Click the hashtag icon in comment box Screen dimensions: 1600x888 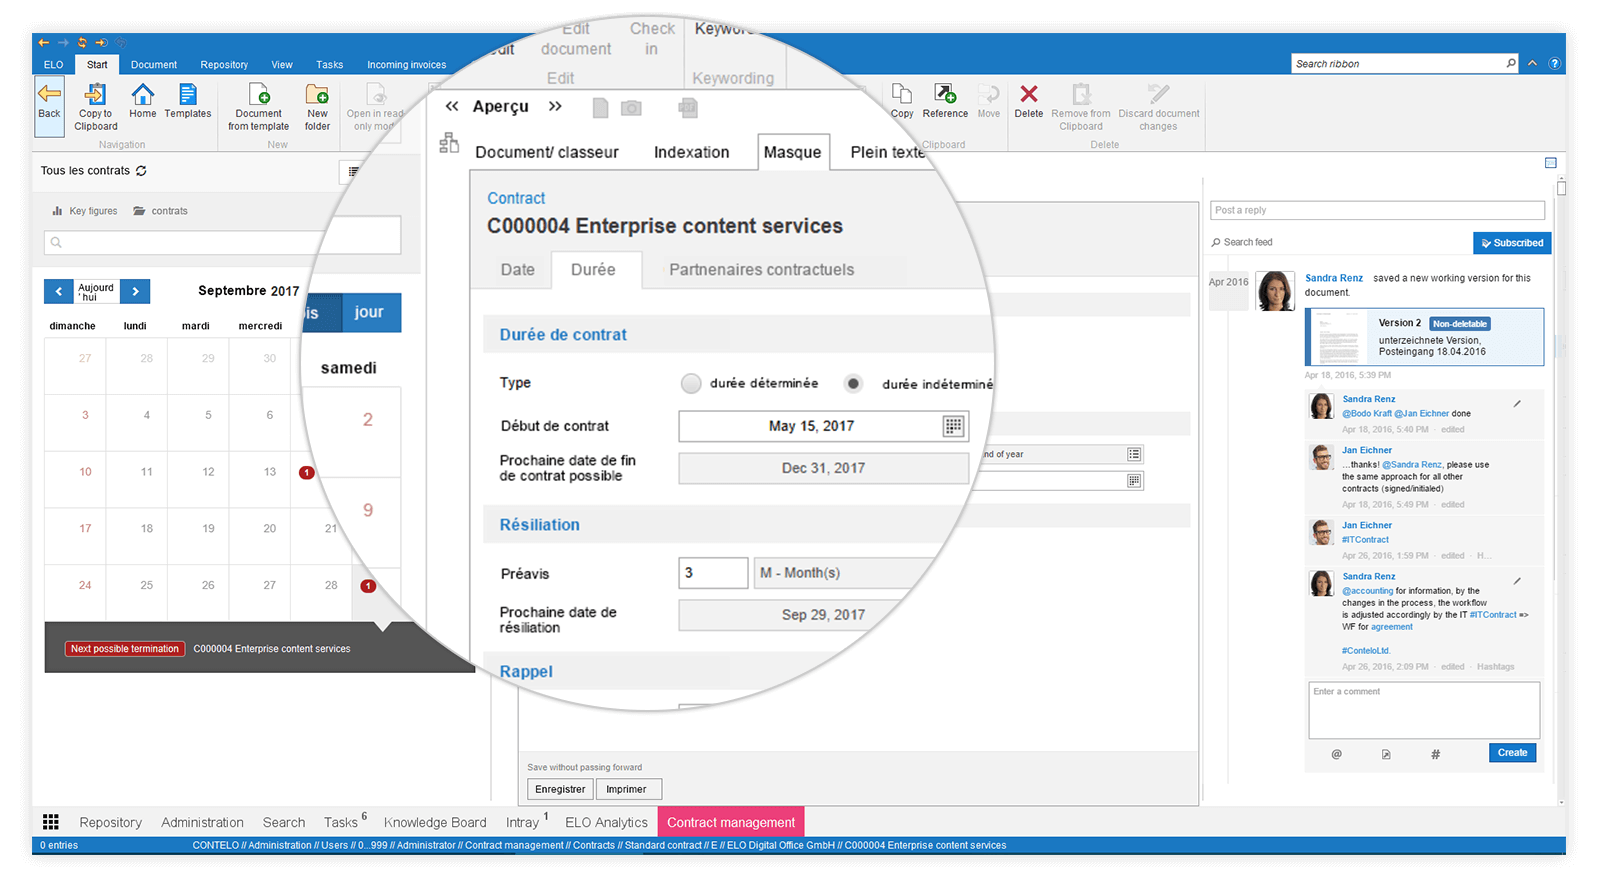click(1435, 754)
